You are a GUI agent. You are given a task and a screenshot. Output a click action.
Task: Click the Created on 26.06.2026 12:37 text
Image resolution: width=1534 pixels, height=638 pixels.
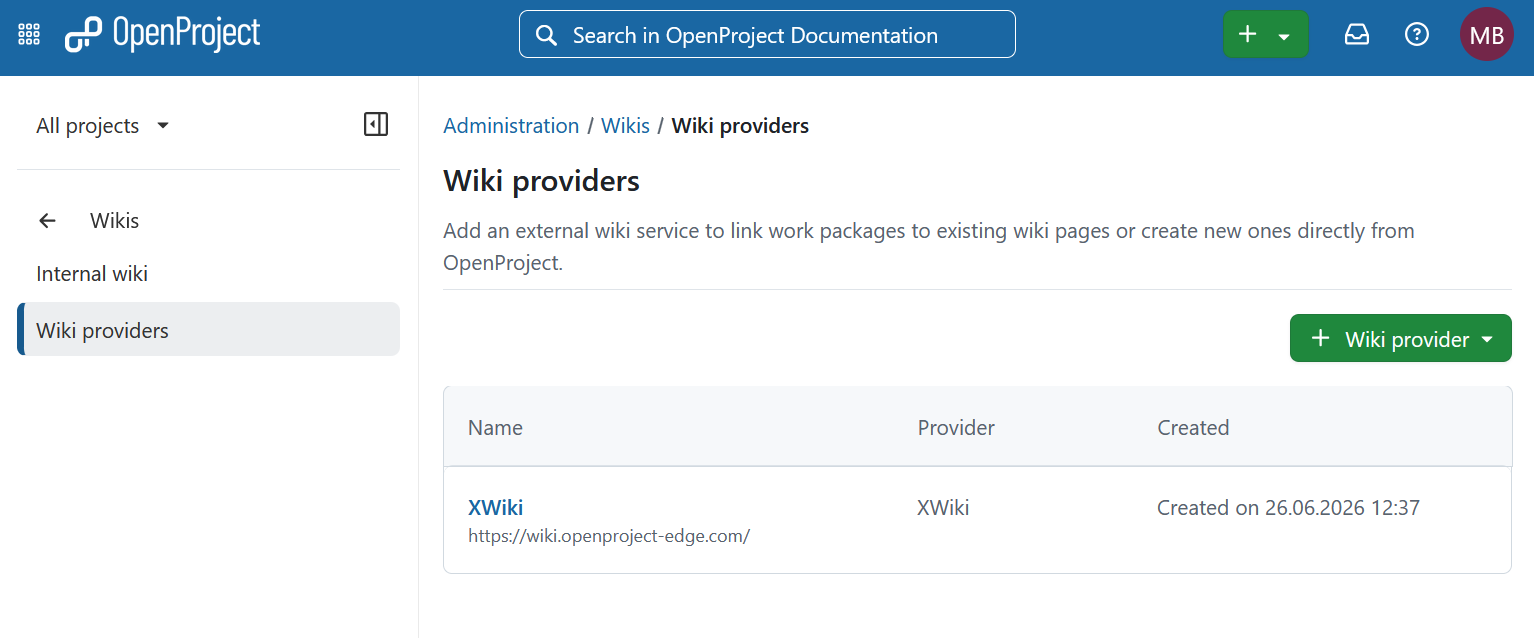[x=1288, y=508]
